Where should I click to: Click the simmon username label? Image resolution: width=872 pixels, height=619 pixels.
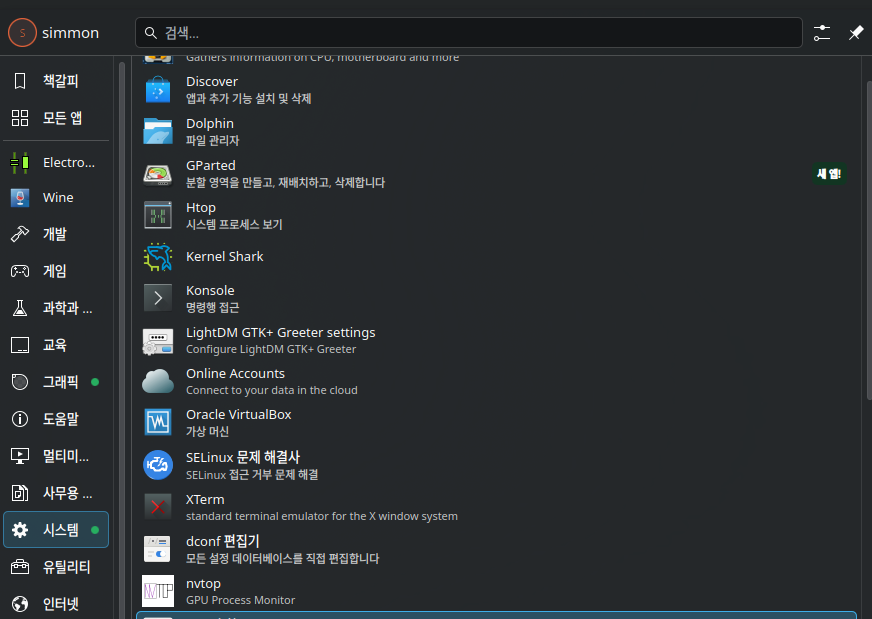click(x=71, y=33)
